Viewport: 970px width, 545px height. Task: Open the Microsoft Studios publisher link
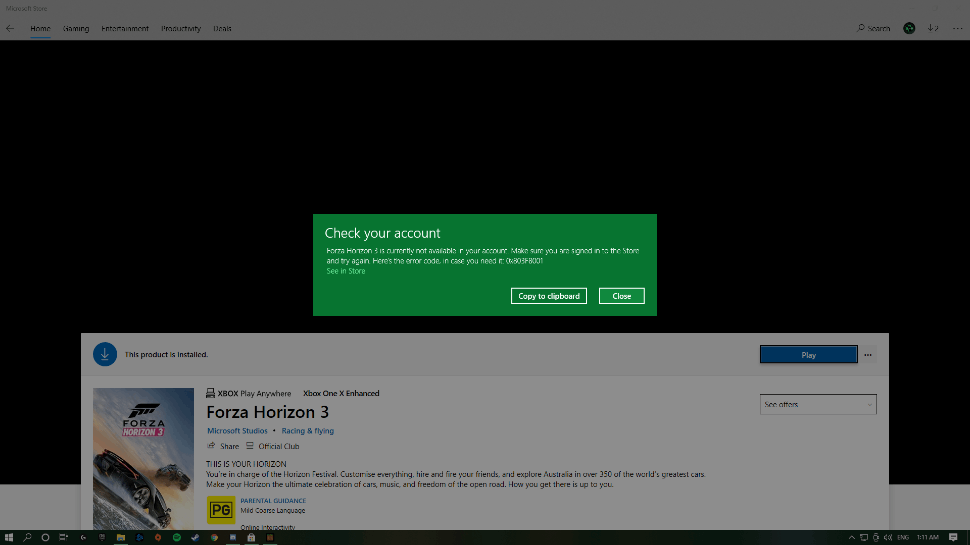pos(238,431)
